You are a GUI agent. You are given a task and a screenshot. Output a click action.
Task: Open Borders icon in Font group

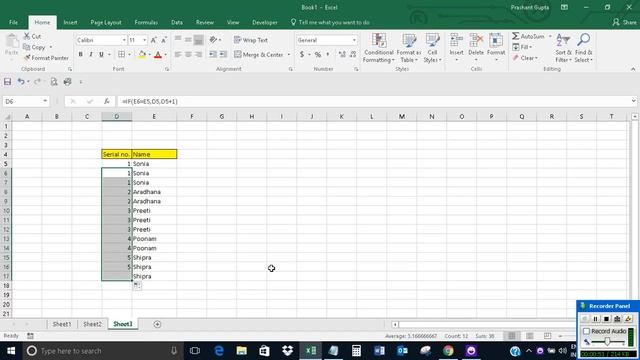point(121,54)
